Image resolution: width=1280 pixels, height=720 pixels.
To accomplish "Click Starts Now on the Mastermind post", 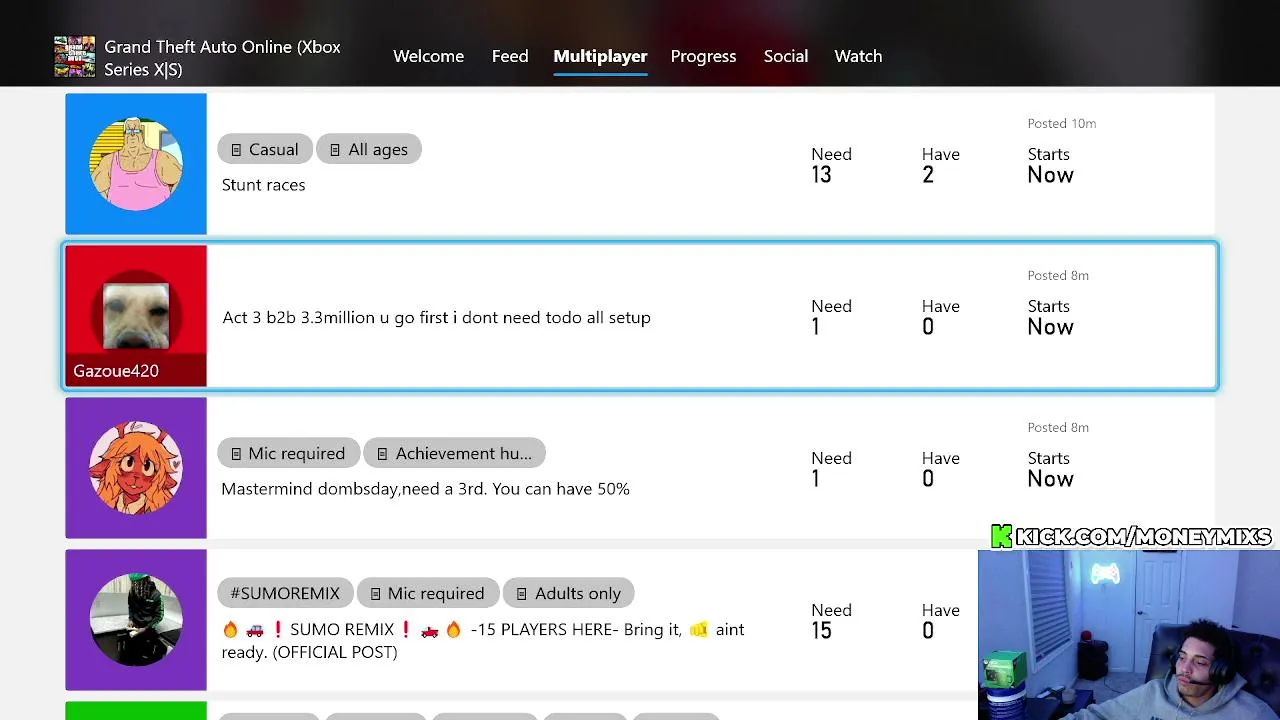I will [x=1050, y=469].
